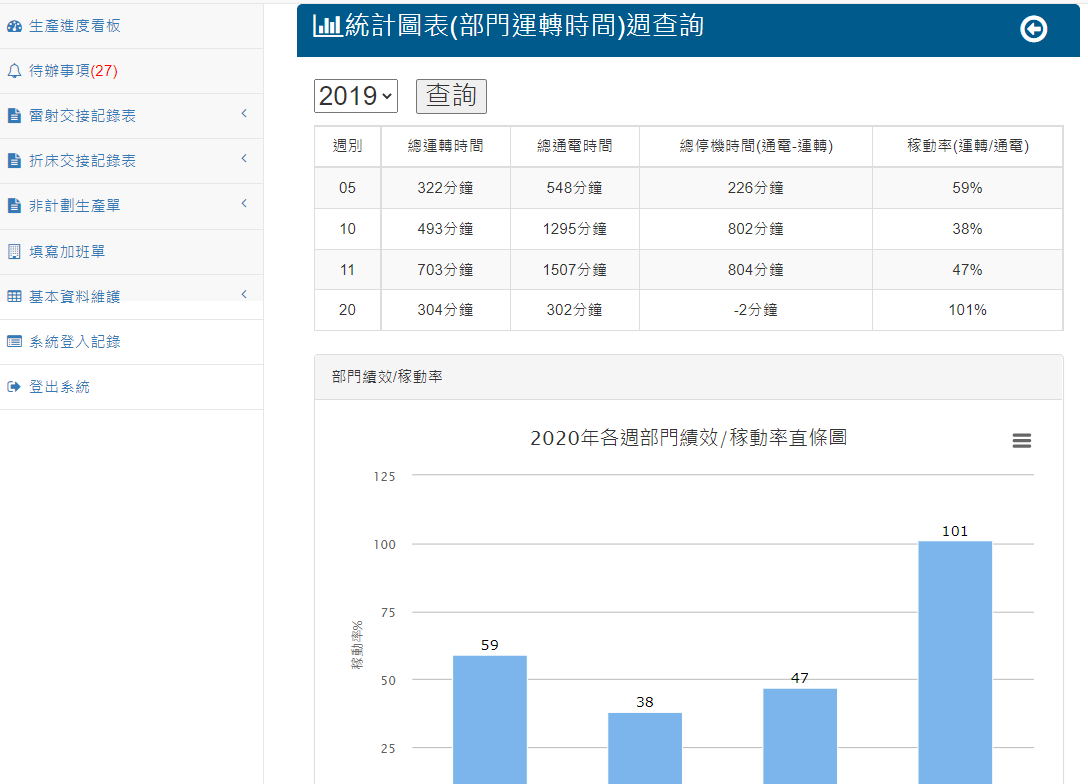Click the 週別 column header
The image size is (1088, 784).
coord(348,146)
